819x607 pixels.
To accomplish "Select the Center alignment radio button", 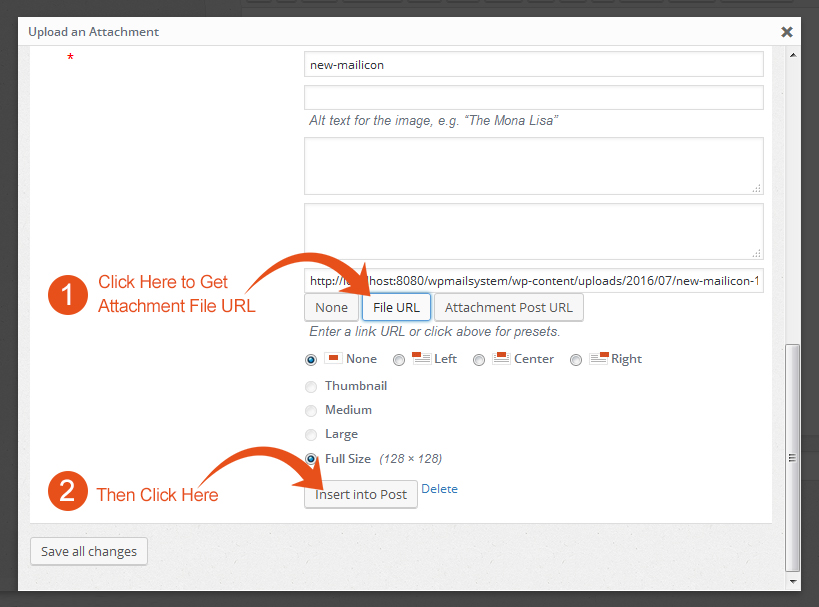I will click(479, 360).
